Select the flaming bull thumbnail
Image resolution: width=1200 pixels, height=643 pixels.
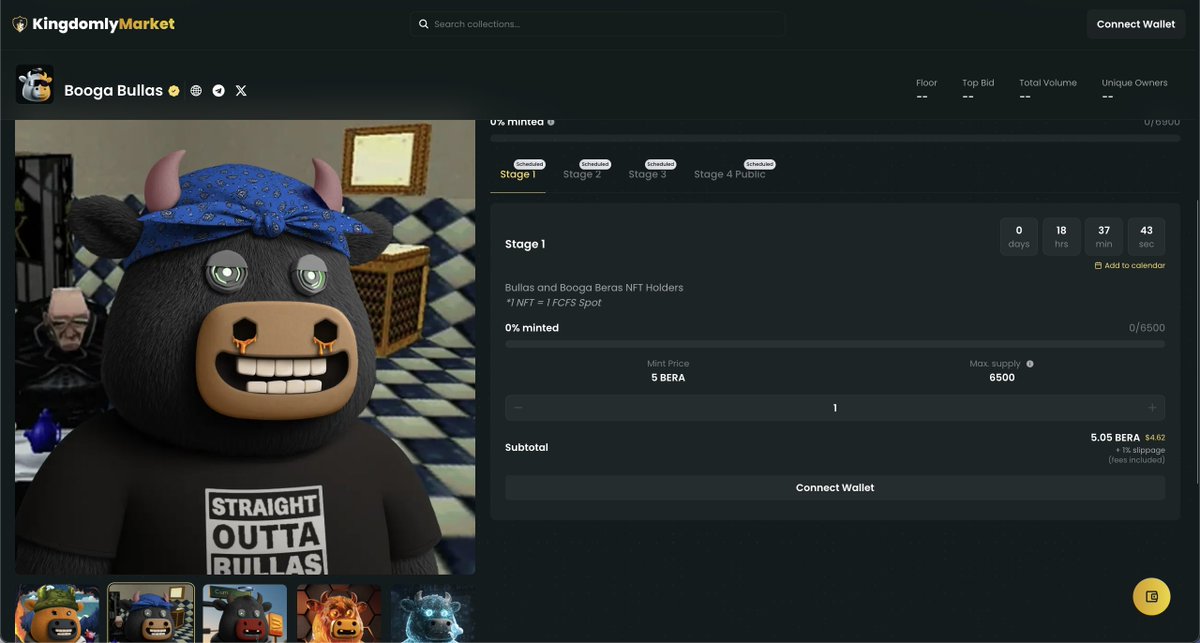click(337, 611)
